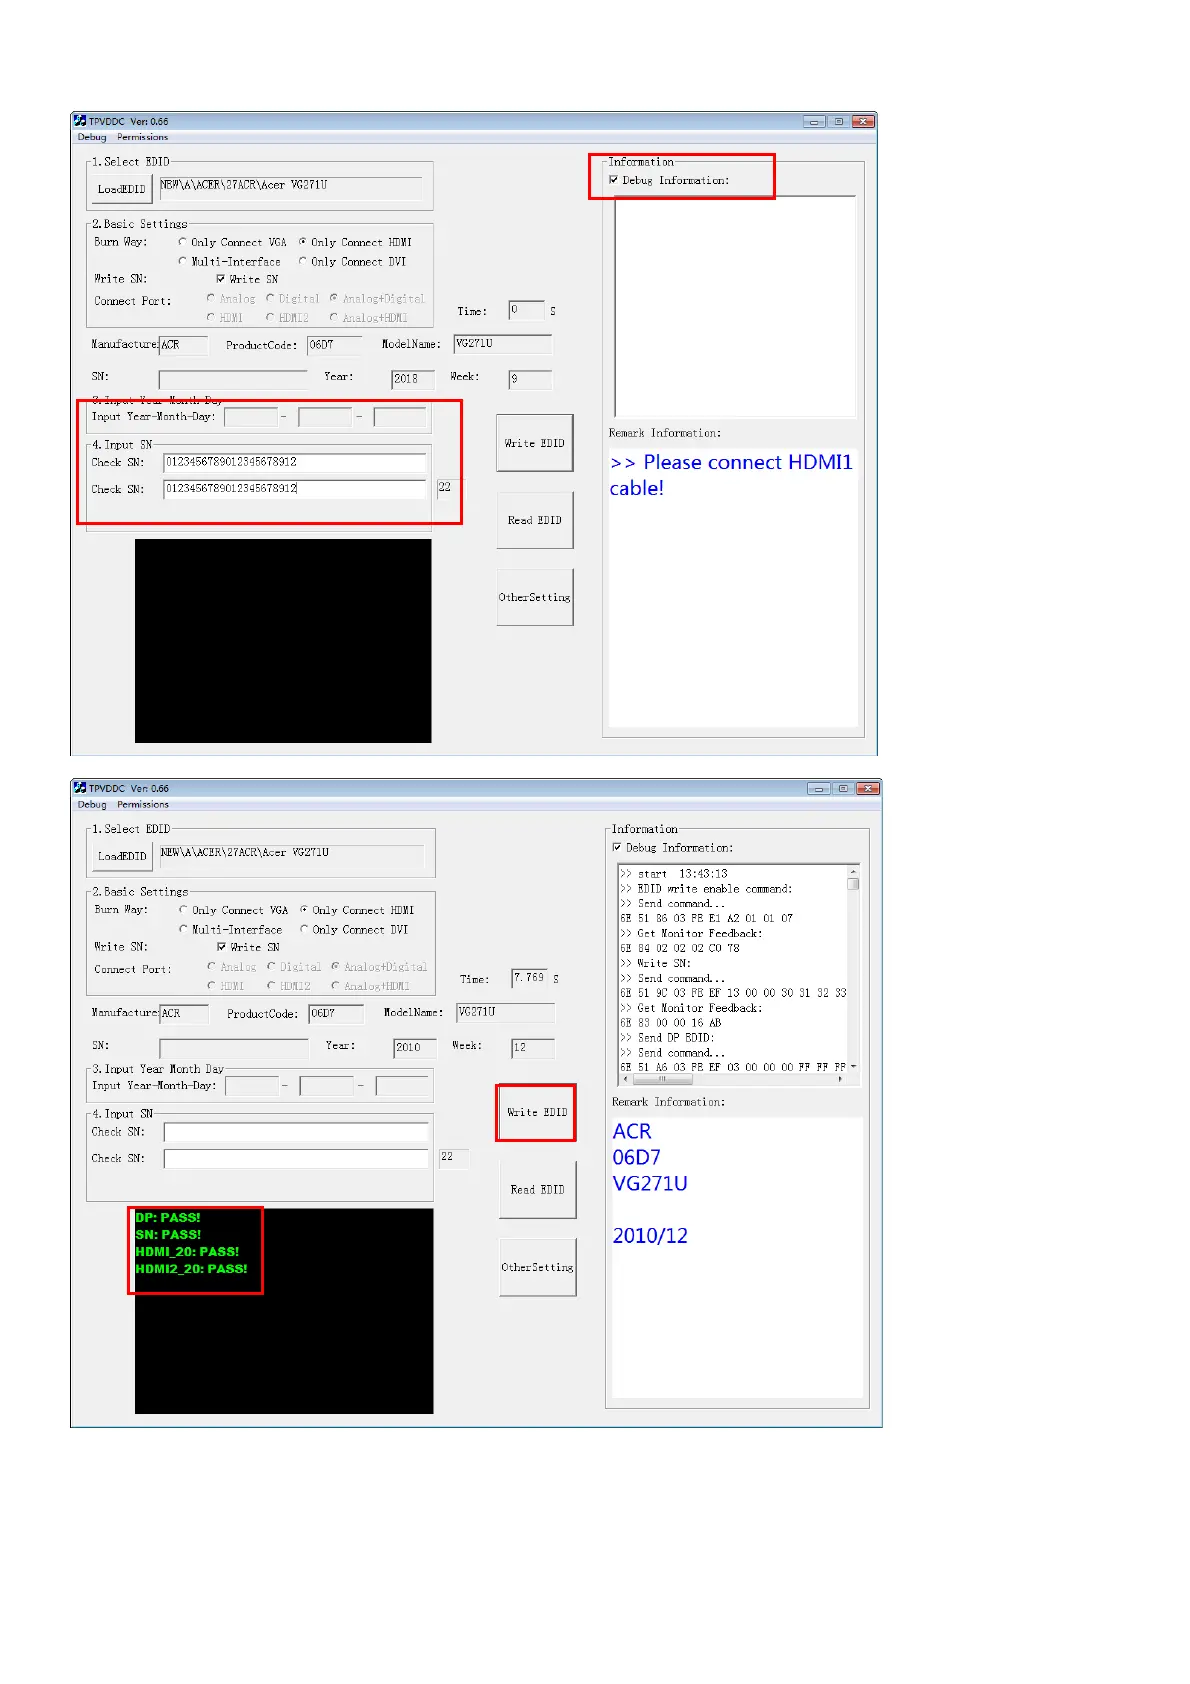Toggle Write SN checkbox in the PASS-results window

222,947
